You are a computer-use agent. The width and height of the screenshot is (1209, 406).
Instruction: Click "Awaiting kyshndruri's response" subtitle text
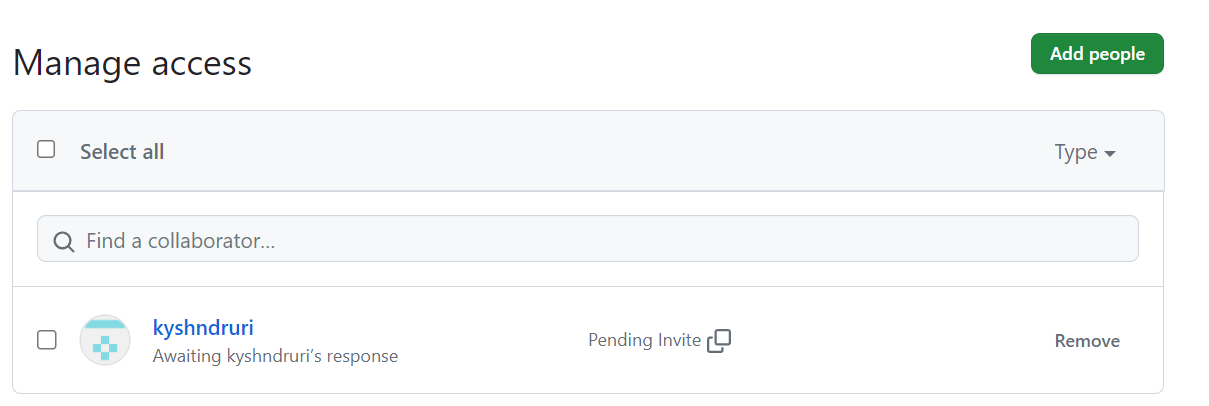[x=275, y=356]
